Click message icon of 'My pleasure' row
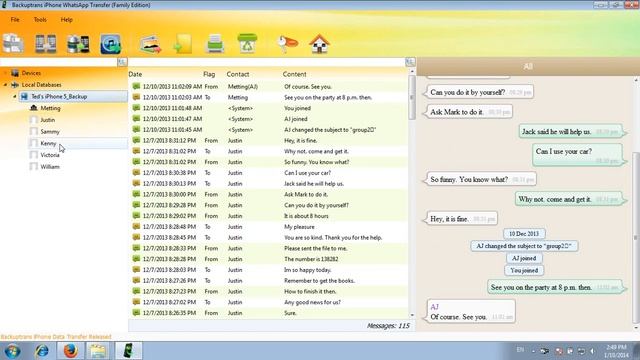Viewport: 640px width, 360px height. click(x=136, y=227)
